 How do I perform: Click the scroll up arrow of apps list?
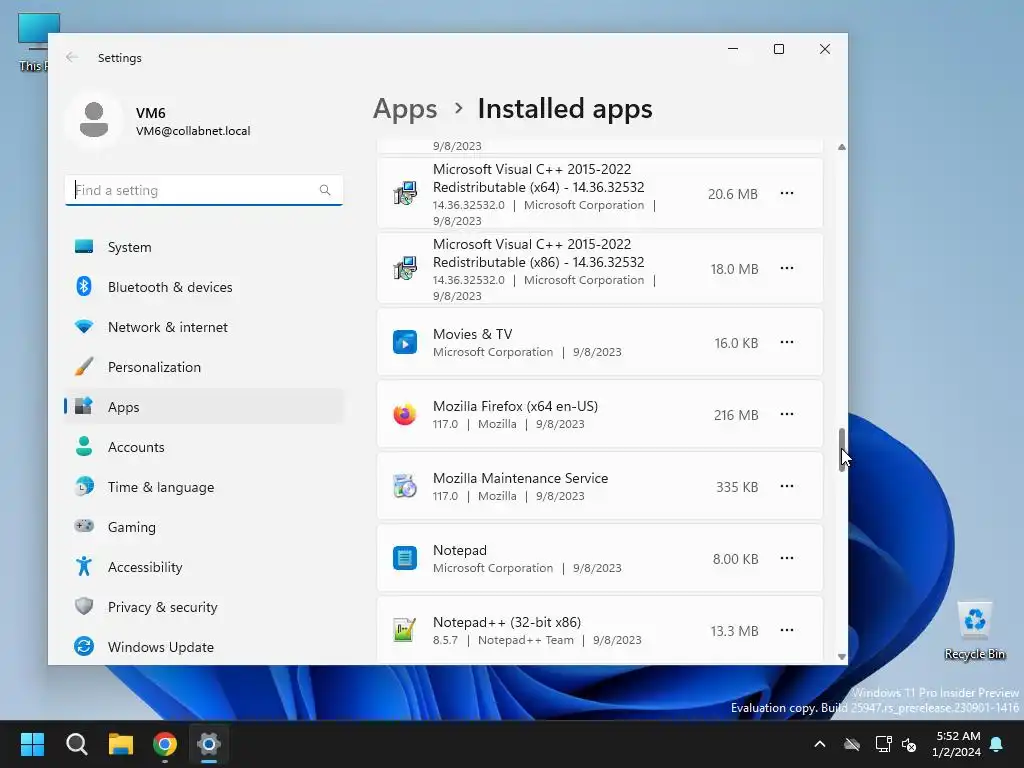coord(842,147)
